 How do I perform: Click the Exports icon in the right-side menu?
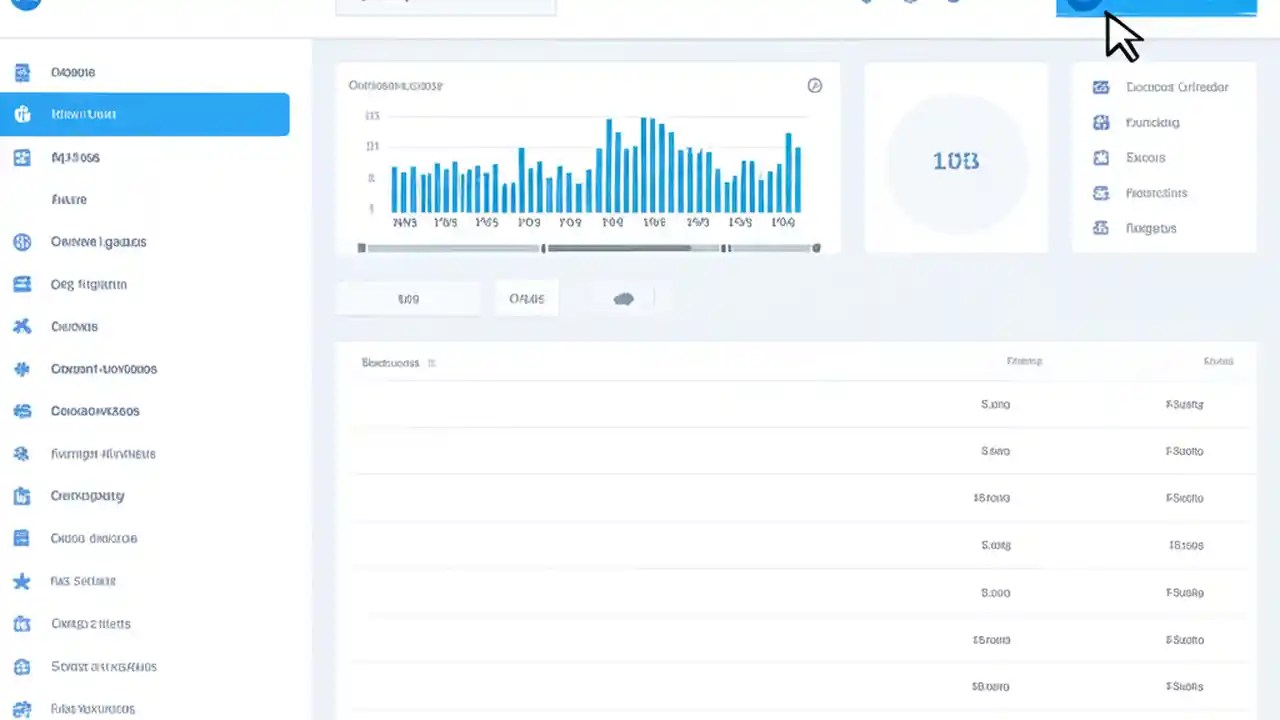1101,157
